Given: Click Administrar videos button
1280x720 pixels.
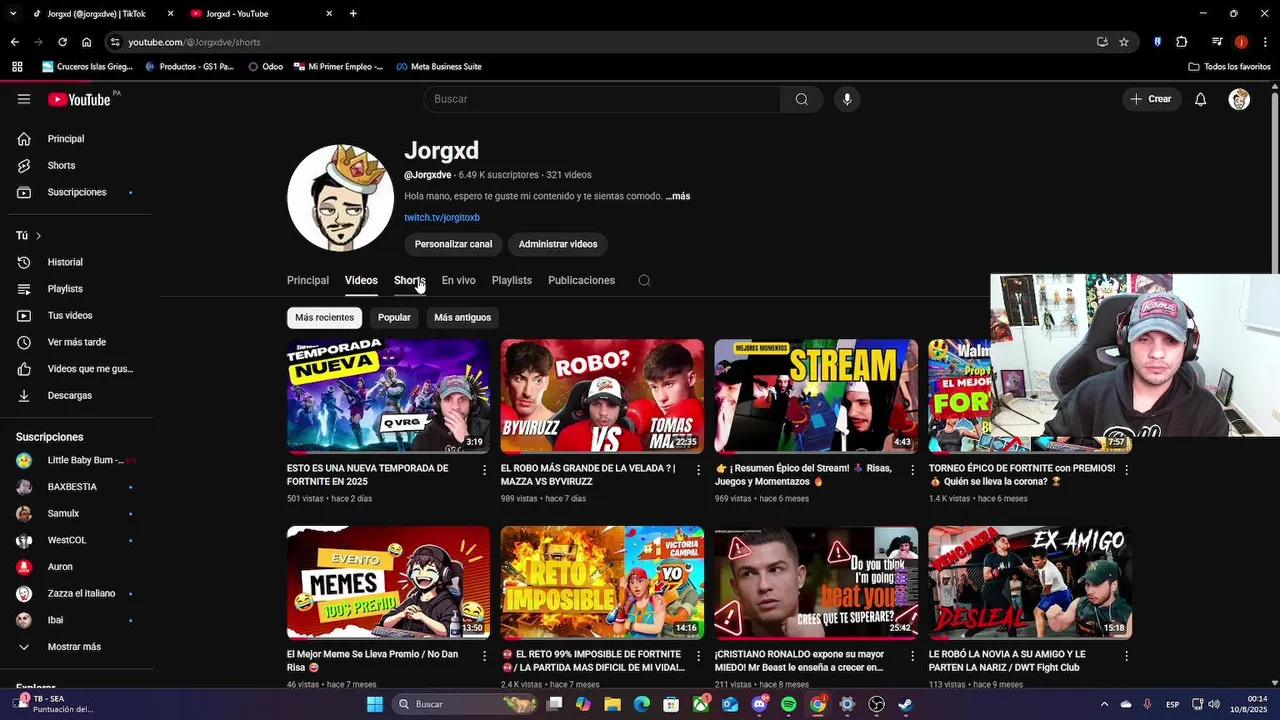Looking at the screenshot, I should 558,244.
